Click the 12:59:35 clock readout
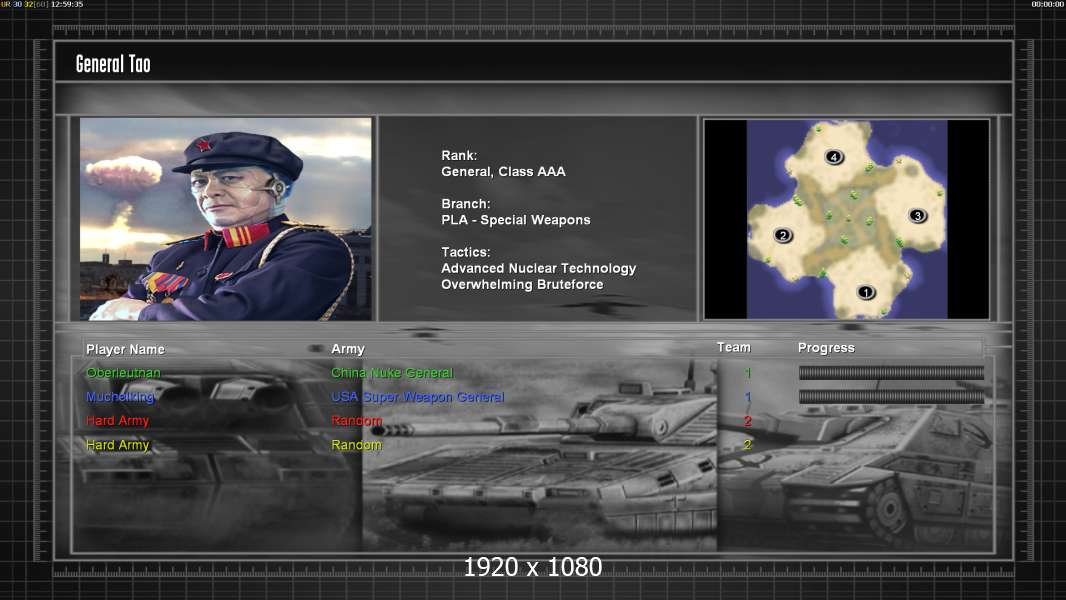1066x600 pixels. click(67, 4)
